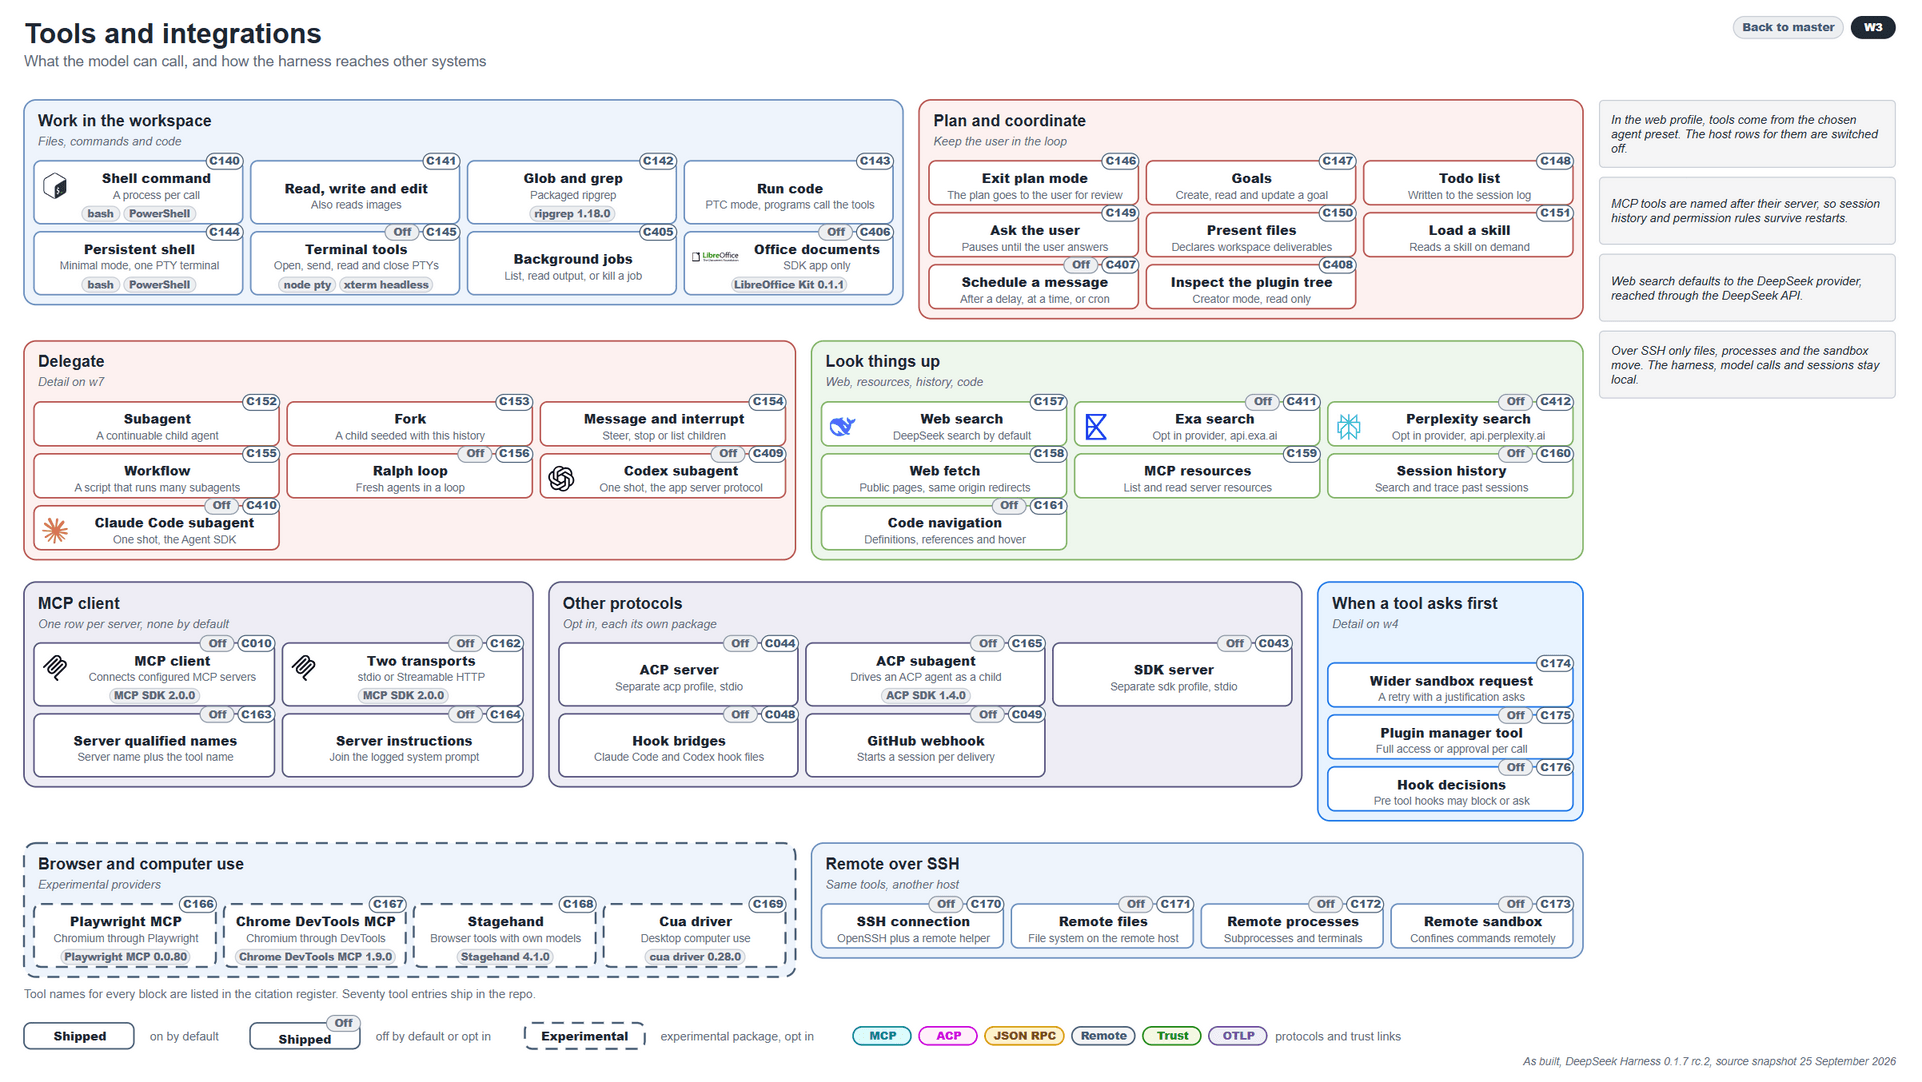Select the OTLP legend pill
Screen dimensions: 1922x1082
(x=1238, y=1036)
